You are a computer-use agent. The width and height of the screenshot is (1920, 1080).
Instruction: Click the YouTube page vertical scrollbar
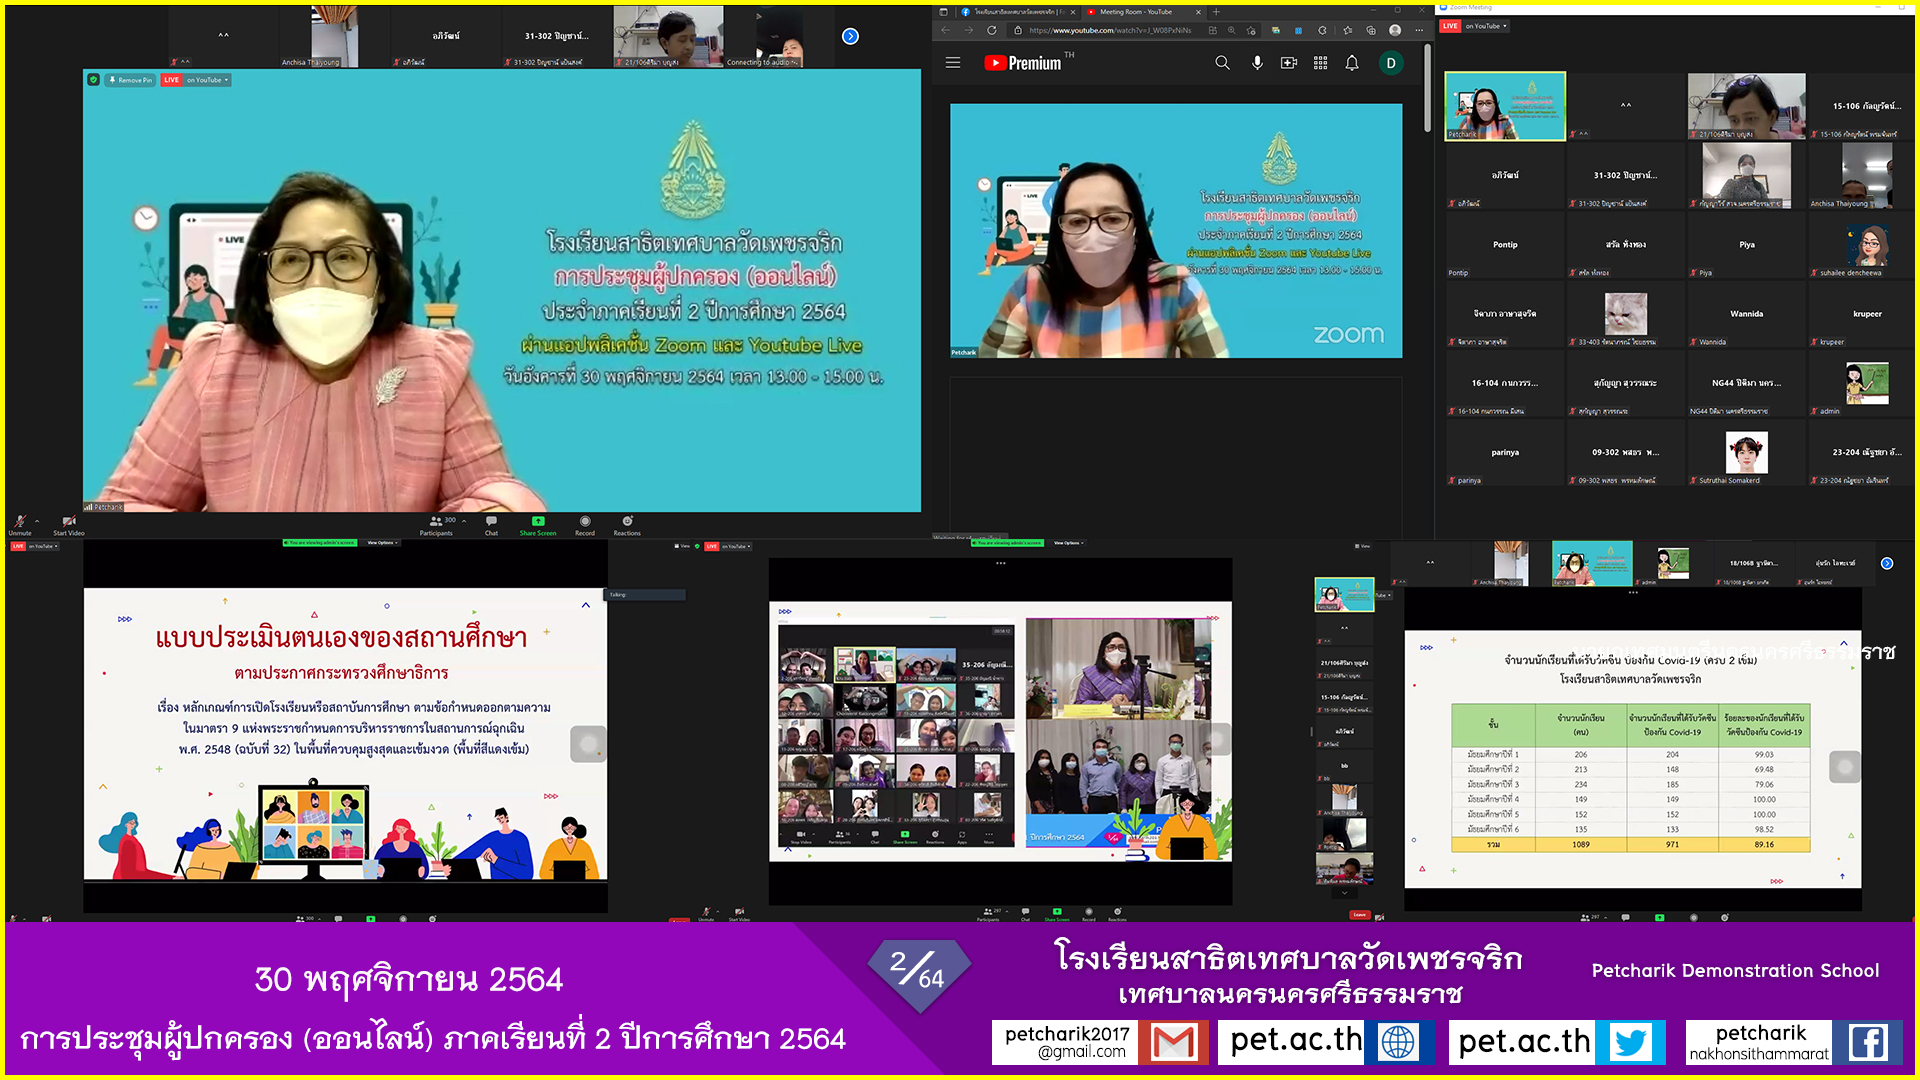tap(1427, 90)
